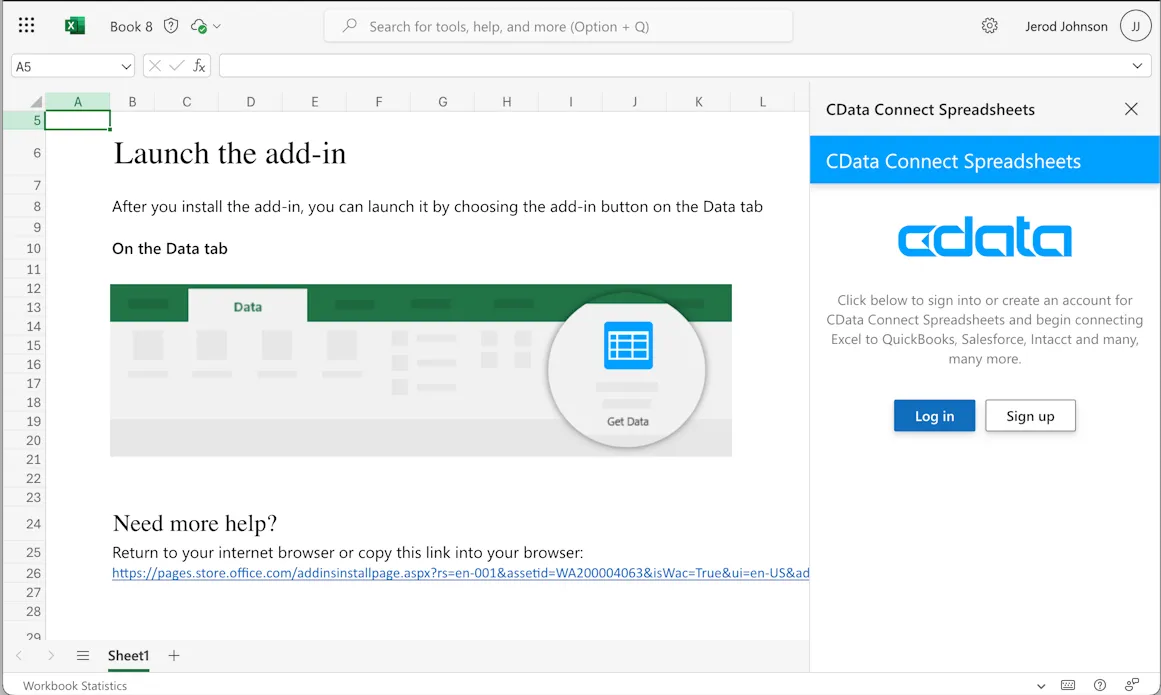The width and height of the screenshot is (1161, 695).
Task: Select the Sheet1 tab
Action: point(128,656)
